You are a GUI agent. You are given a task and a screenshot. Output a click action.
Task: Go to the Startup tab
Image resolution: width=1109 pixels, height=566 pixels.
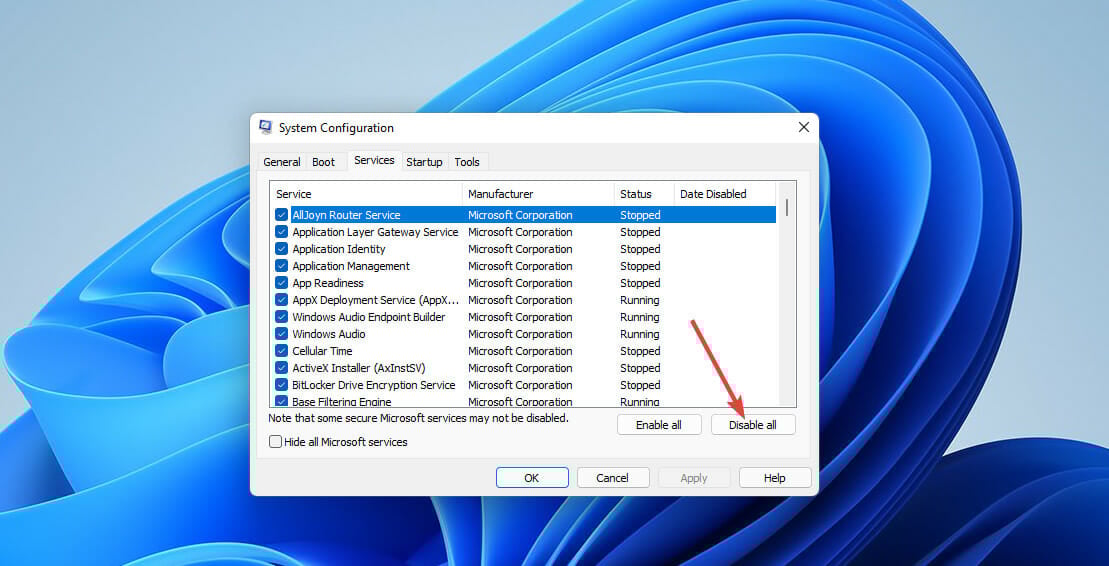[424, 162]
